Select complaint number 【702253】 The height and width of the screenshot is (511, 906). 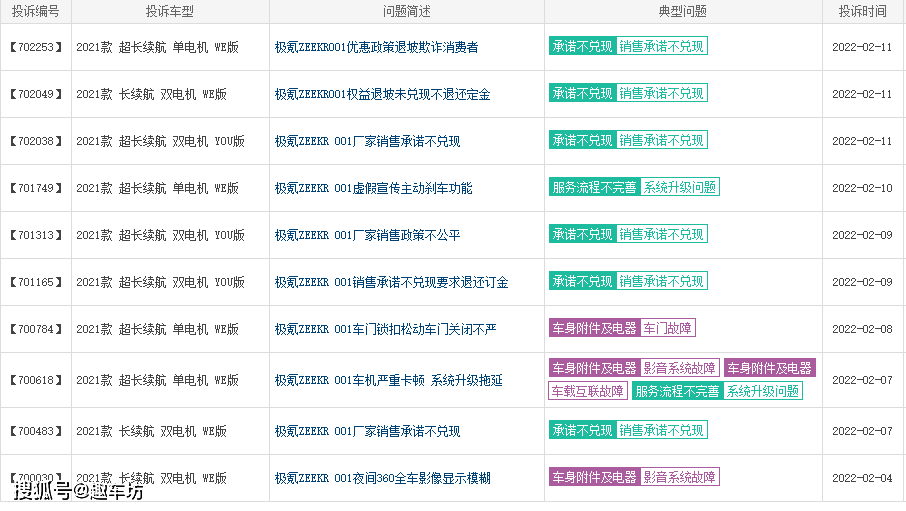point(36,47)
